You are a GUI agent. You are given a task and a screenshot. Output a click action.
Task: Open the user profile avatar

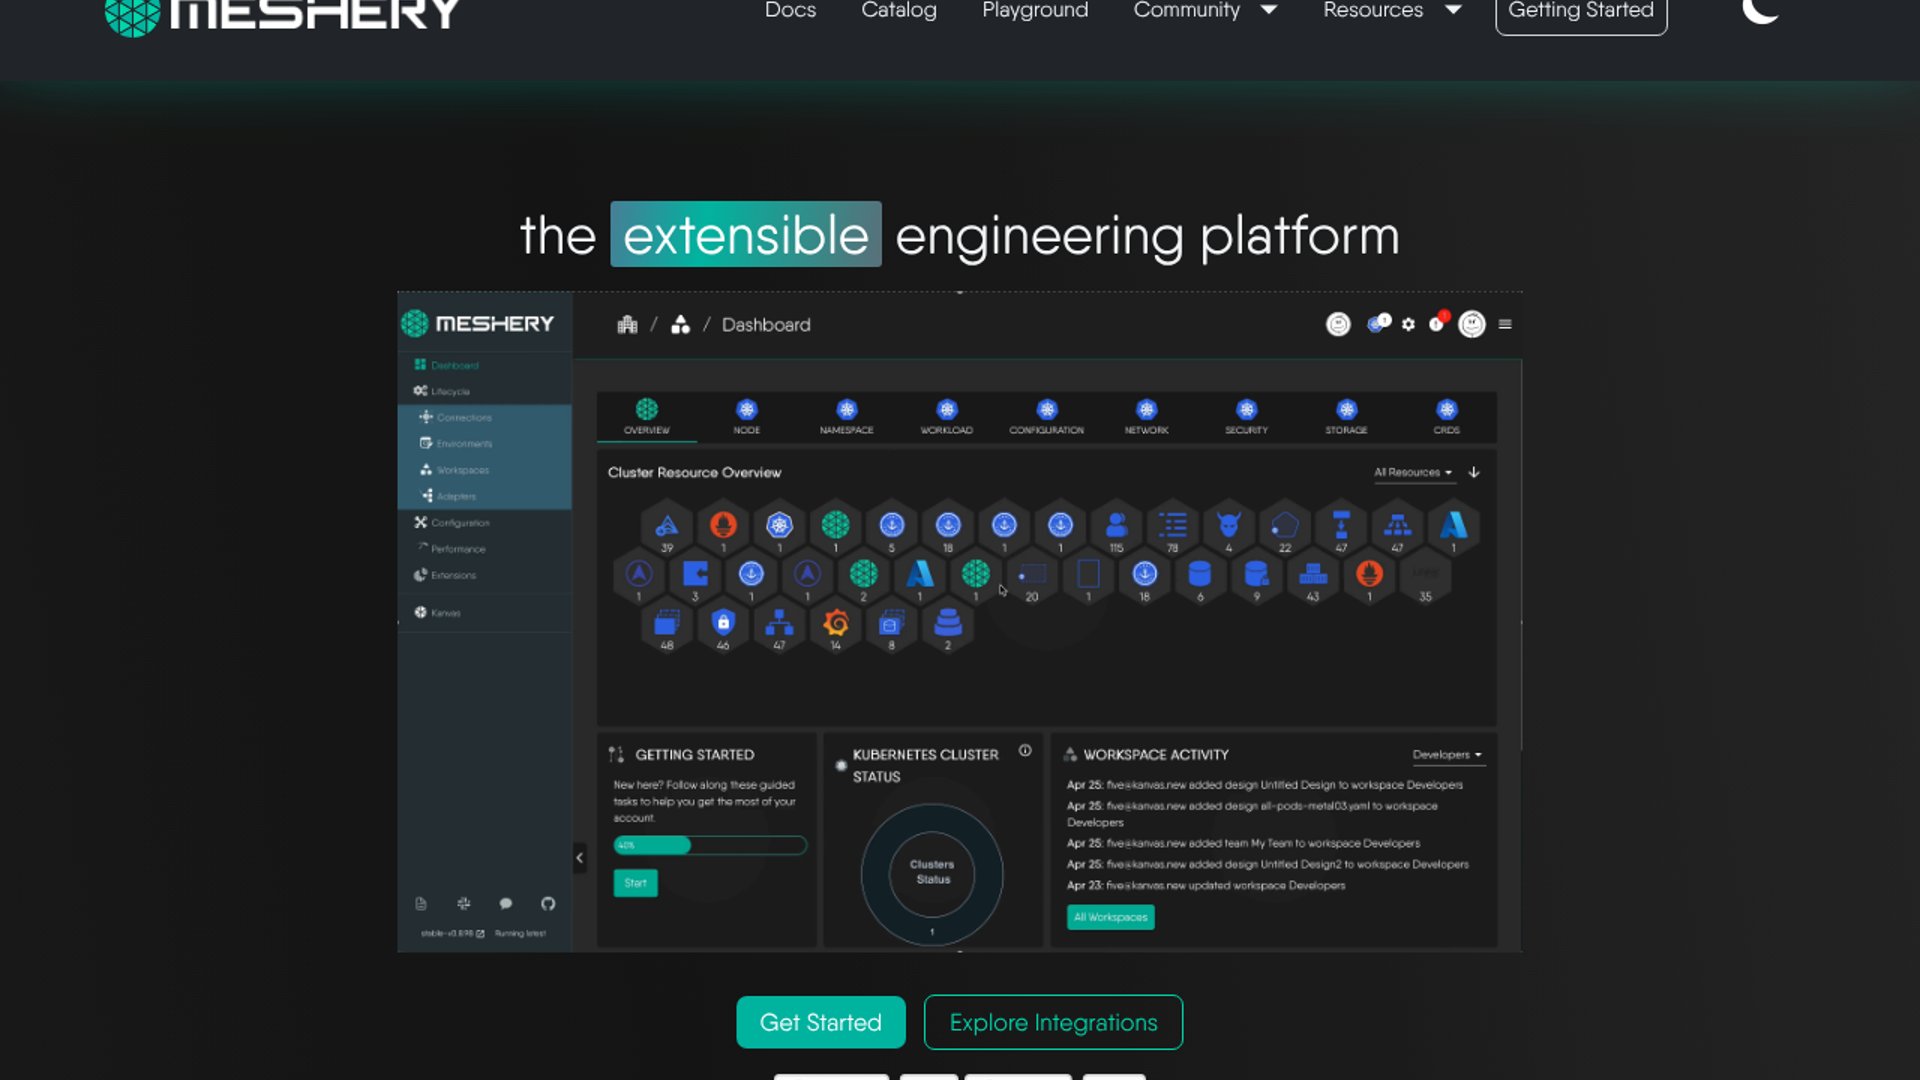[x=1472, y=324]
